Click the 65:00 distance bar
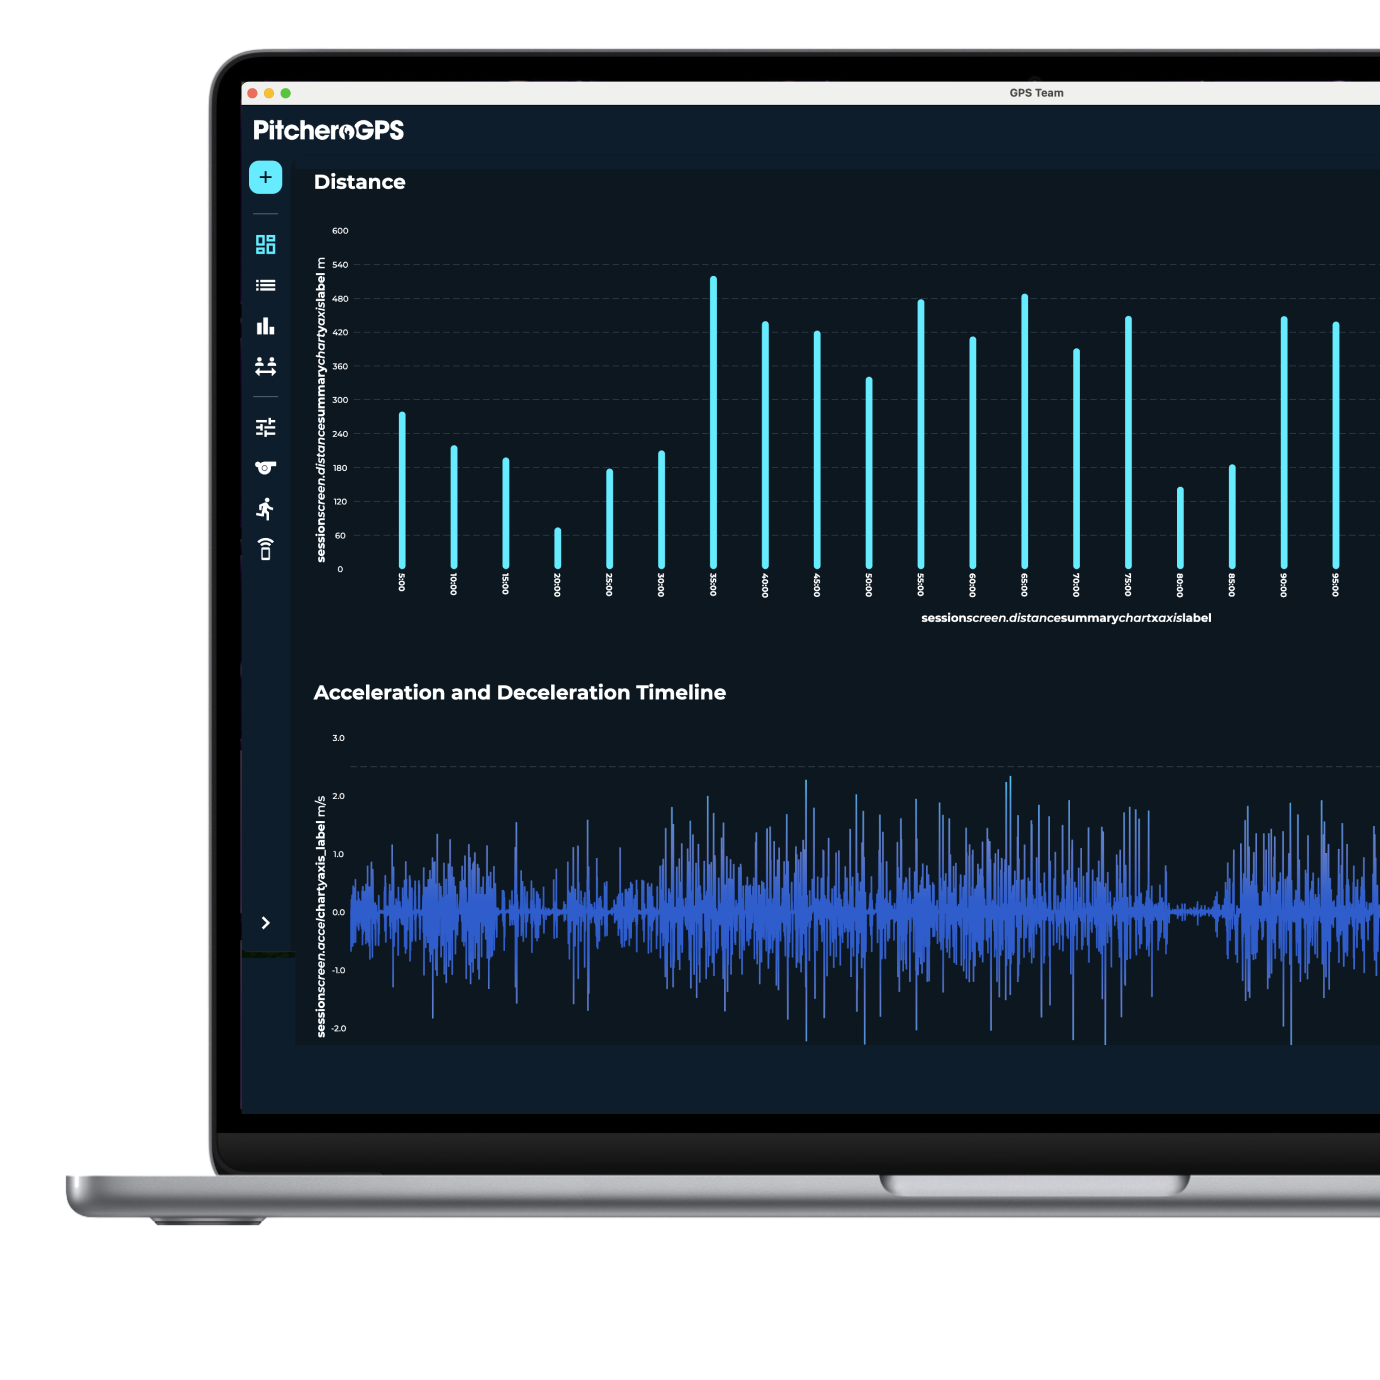The width and height of the screenshot is (1380, 1380). [1024, 431]
